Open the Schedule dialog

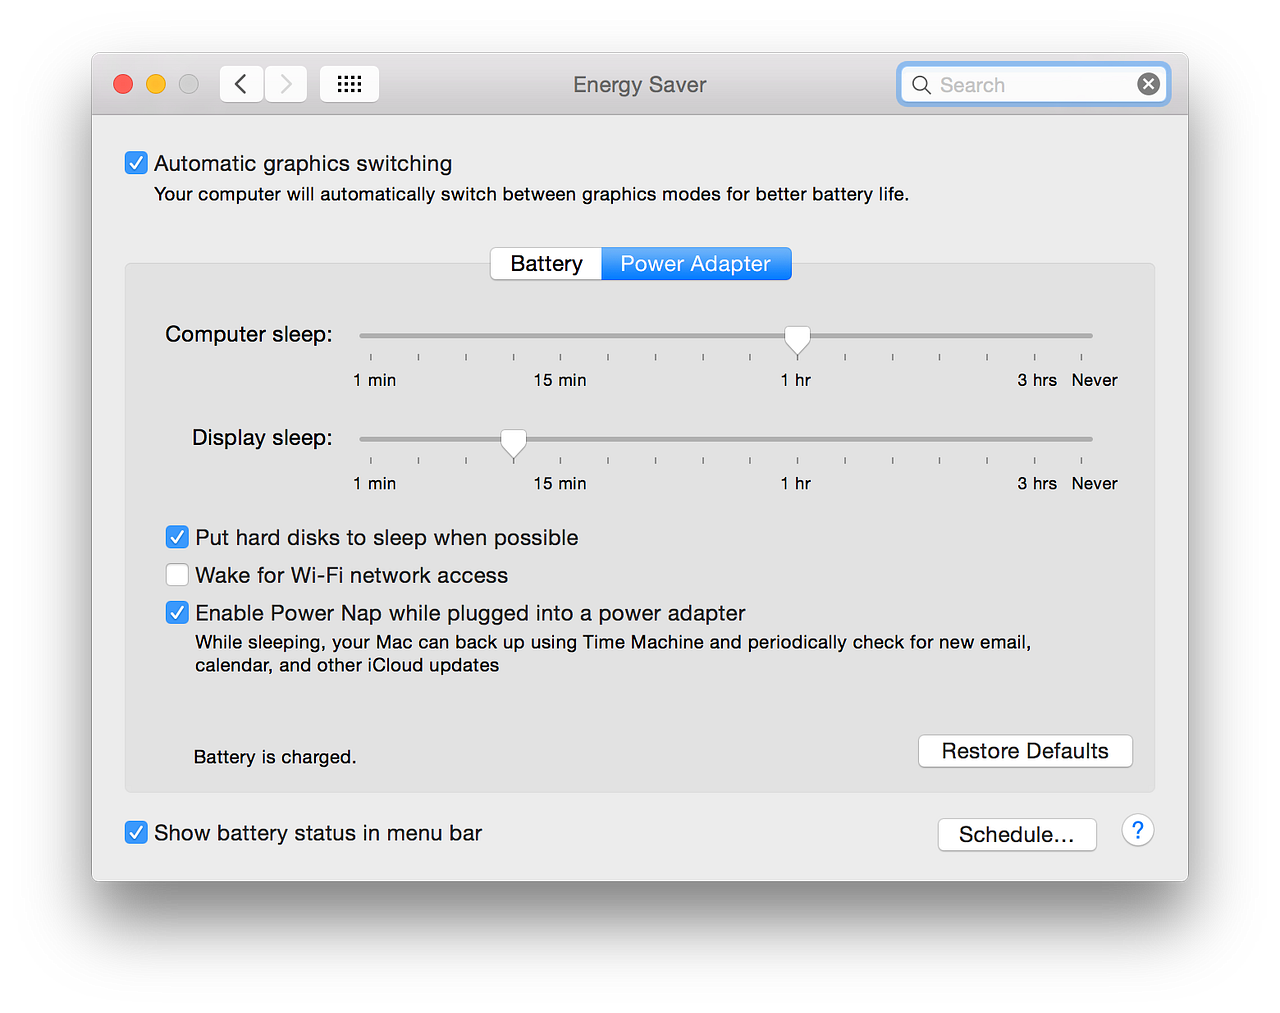click(1016, 834)
